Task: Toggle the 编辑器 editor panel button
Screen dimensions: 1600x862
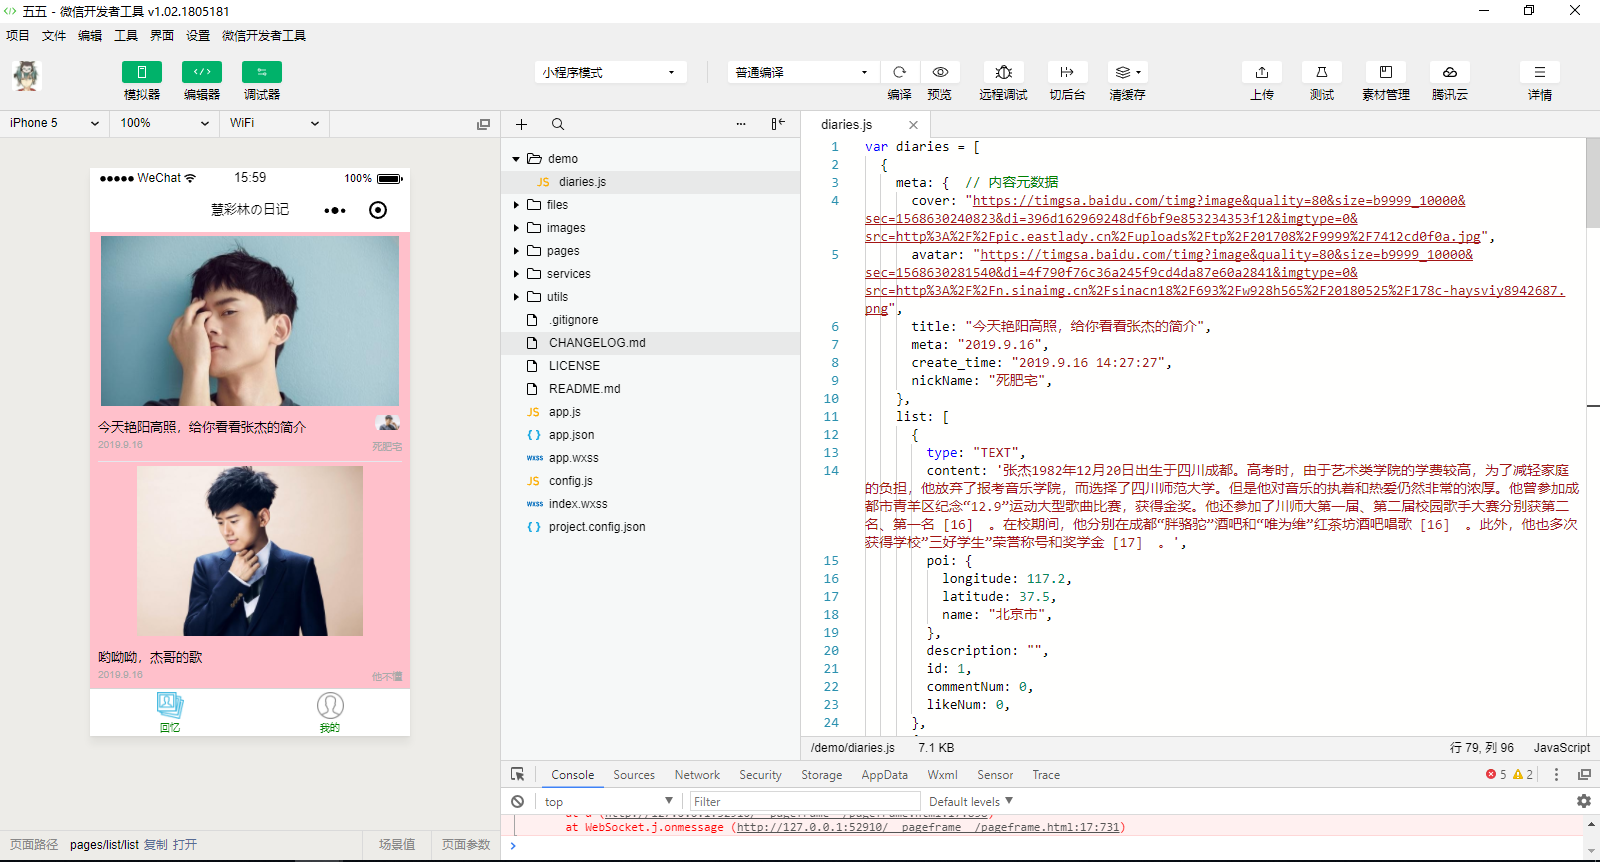Action: (x=201, y=72)
